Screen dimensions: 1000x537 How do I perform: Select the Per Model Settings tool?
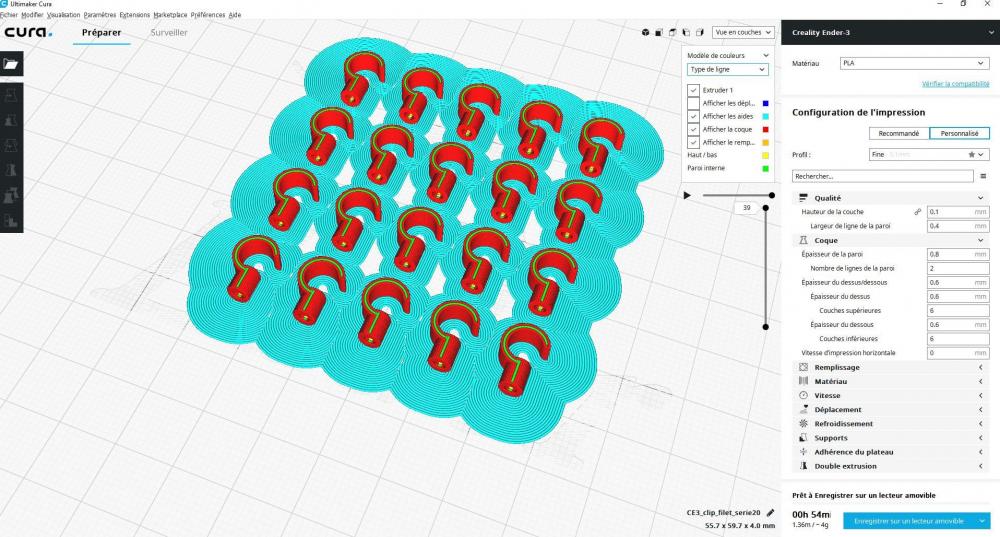11,195
